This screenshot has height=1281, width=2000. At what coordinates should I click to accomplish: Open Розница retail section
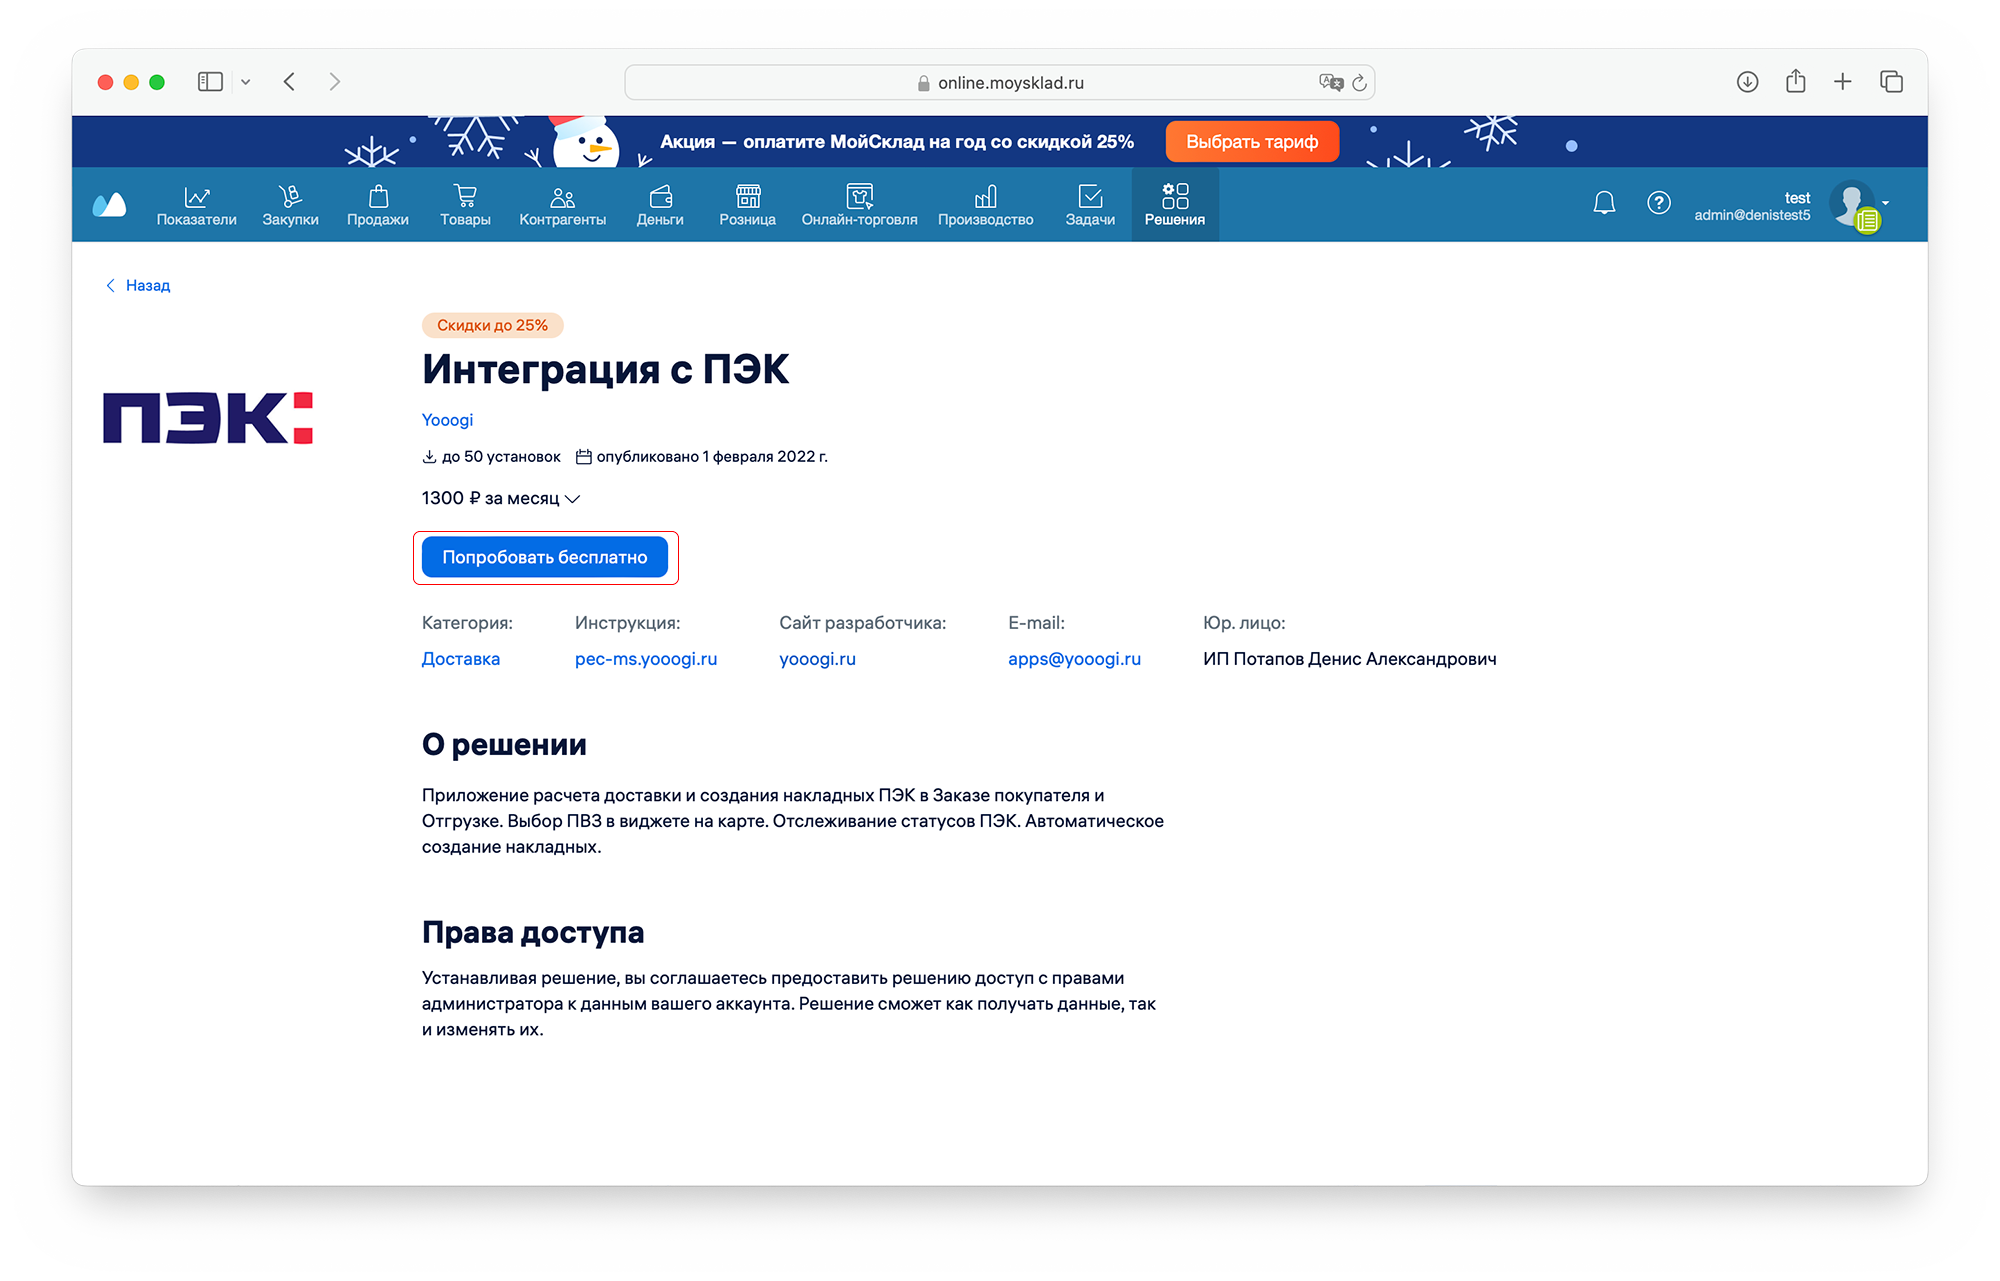747,205
